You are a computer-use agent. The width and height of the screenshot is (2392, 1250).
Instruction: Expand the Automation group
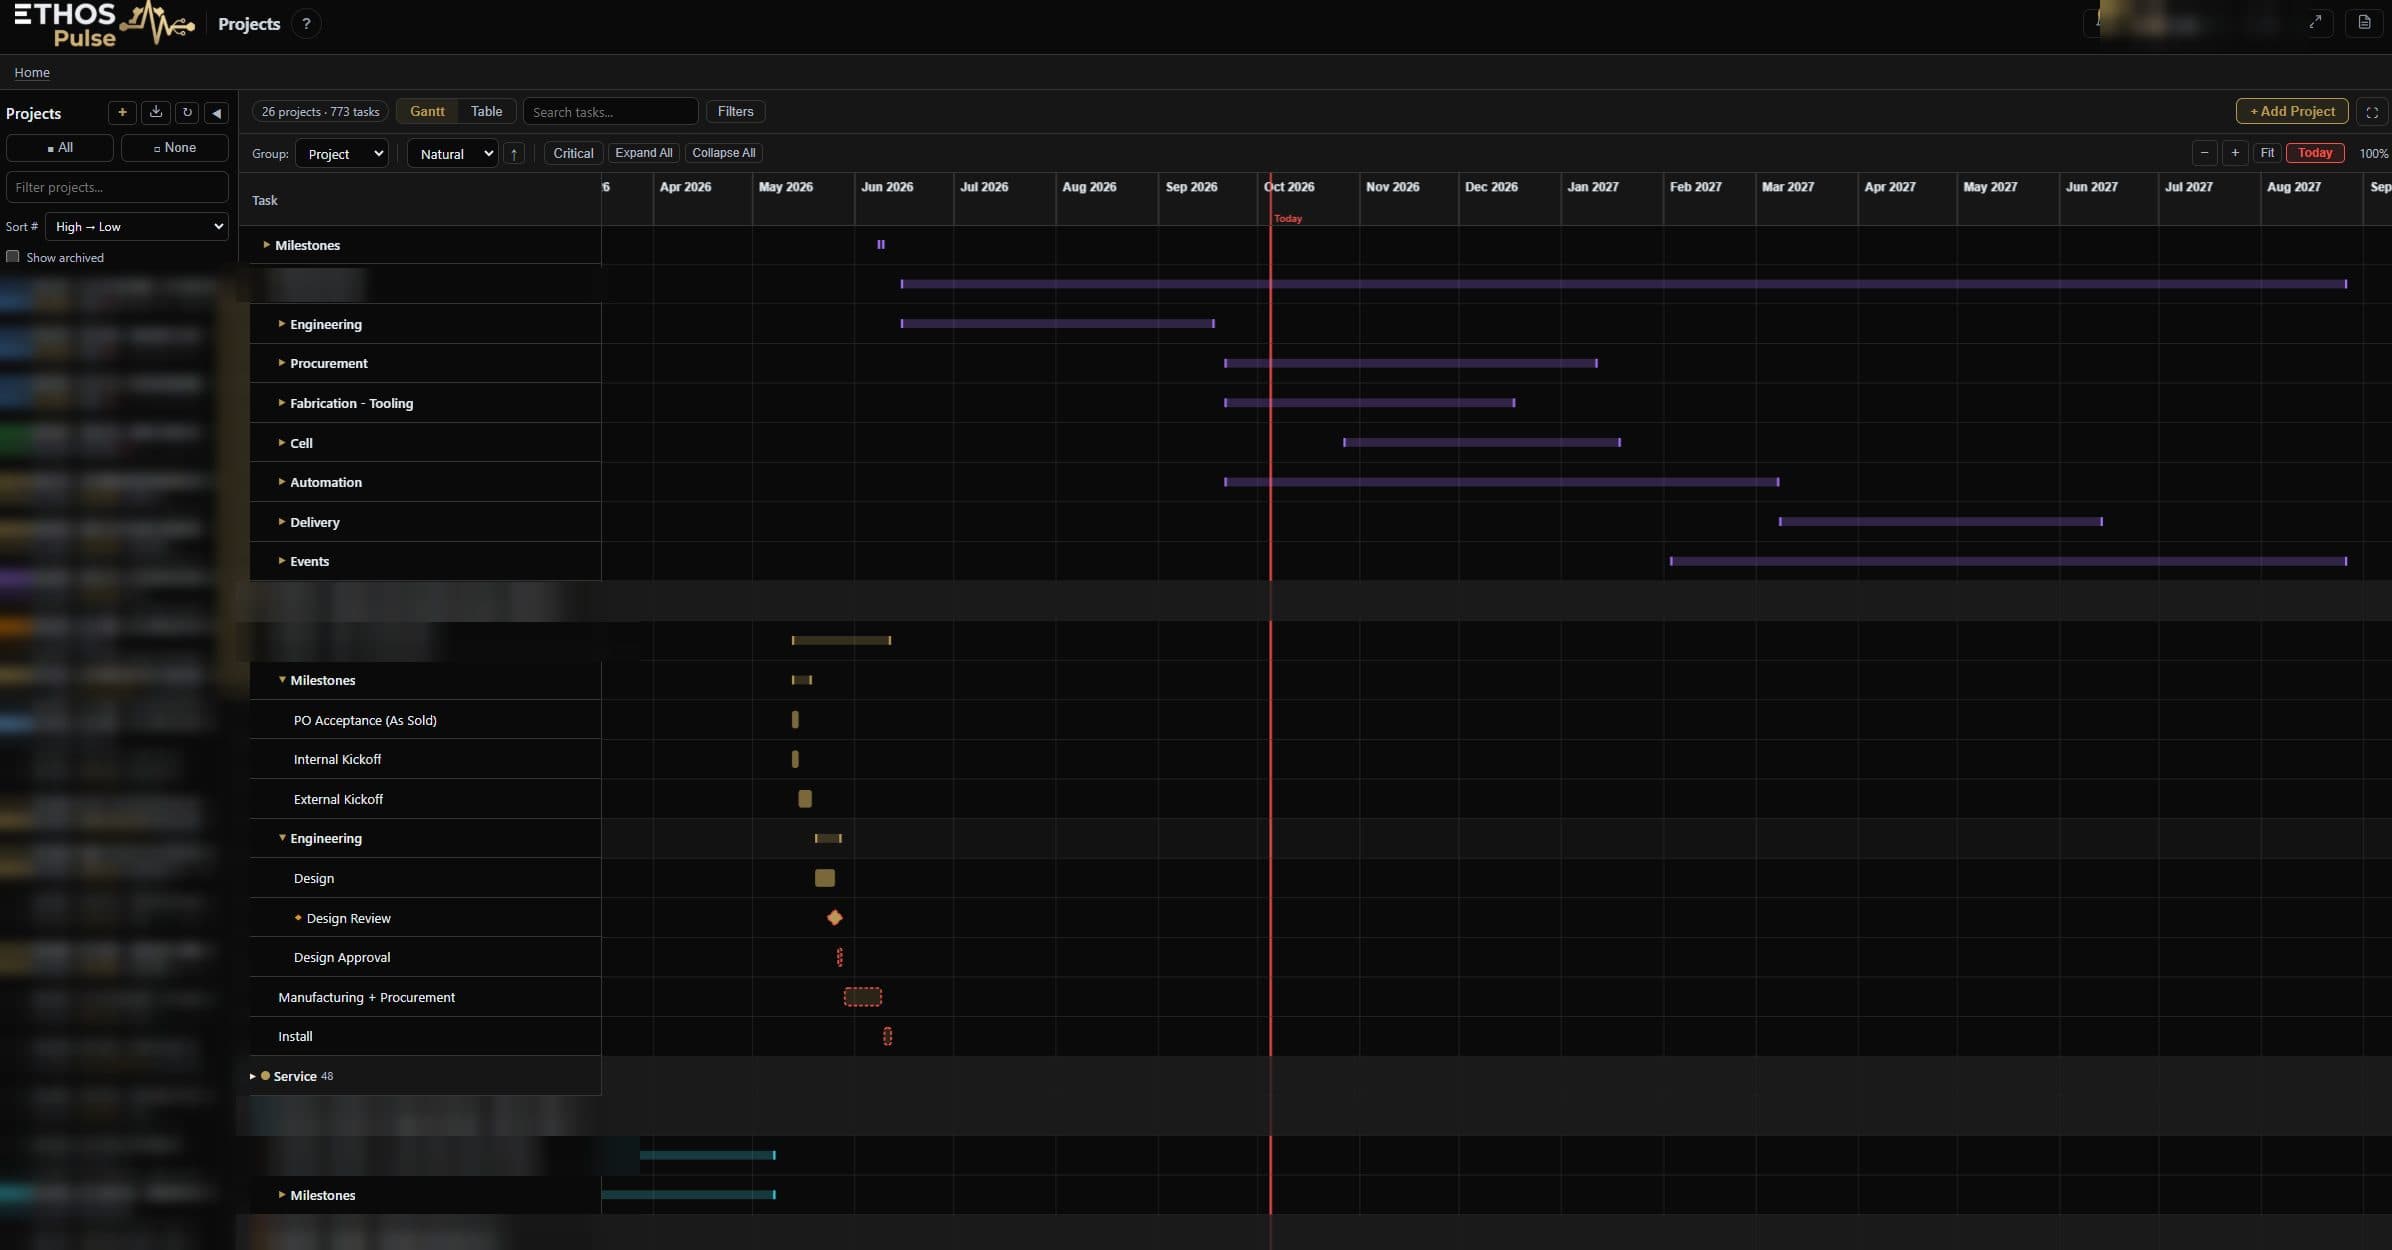pos(281,482)
